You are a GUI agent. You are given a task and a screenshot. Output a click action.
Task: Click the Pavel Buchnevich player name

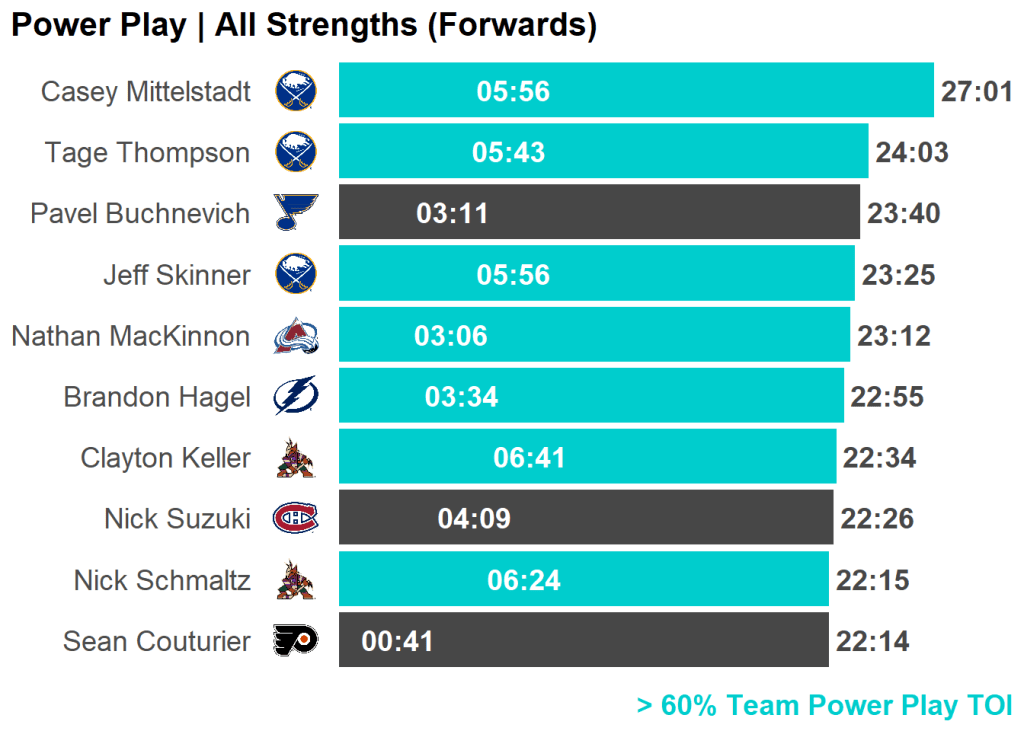(x=140, y=214)
